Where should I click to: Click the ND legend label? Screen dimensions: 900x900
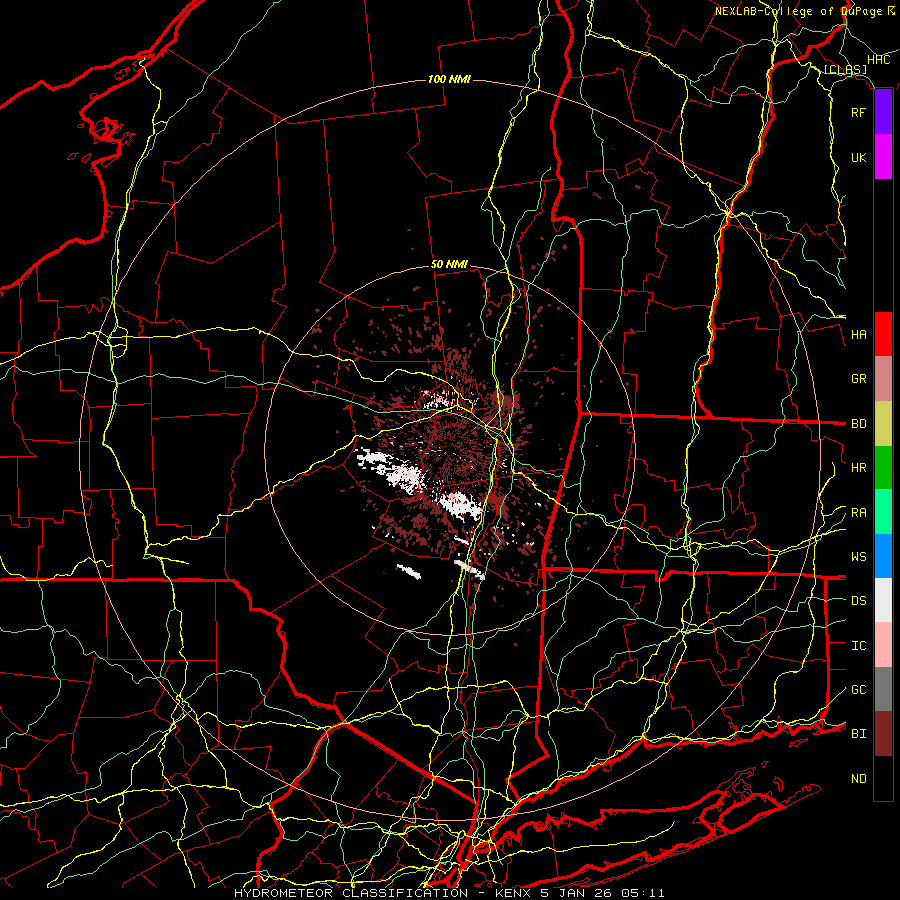(x=859, y=779)
